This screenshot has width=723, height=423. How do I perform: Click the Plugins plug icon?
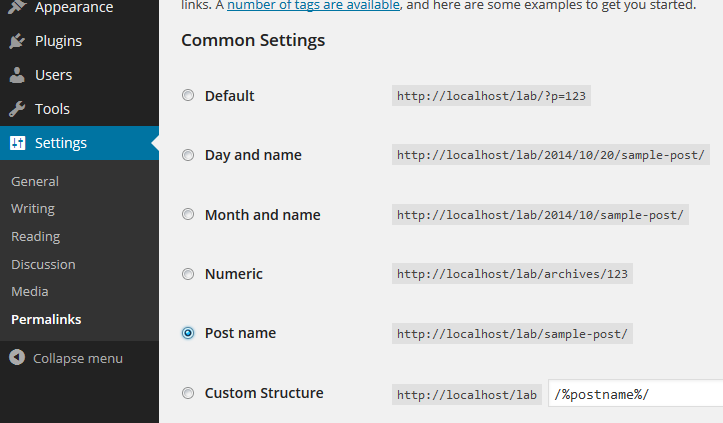pos(17,41)
